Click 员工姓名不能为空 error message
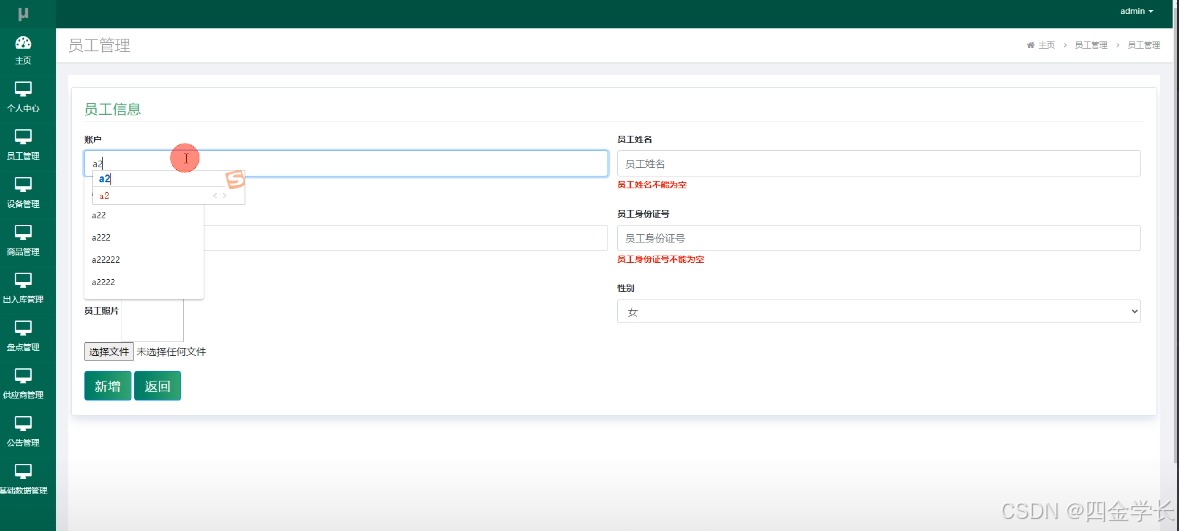This screenshot has width=1179, height=531. point(651,185)
